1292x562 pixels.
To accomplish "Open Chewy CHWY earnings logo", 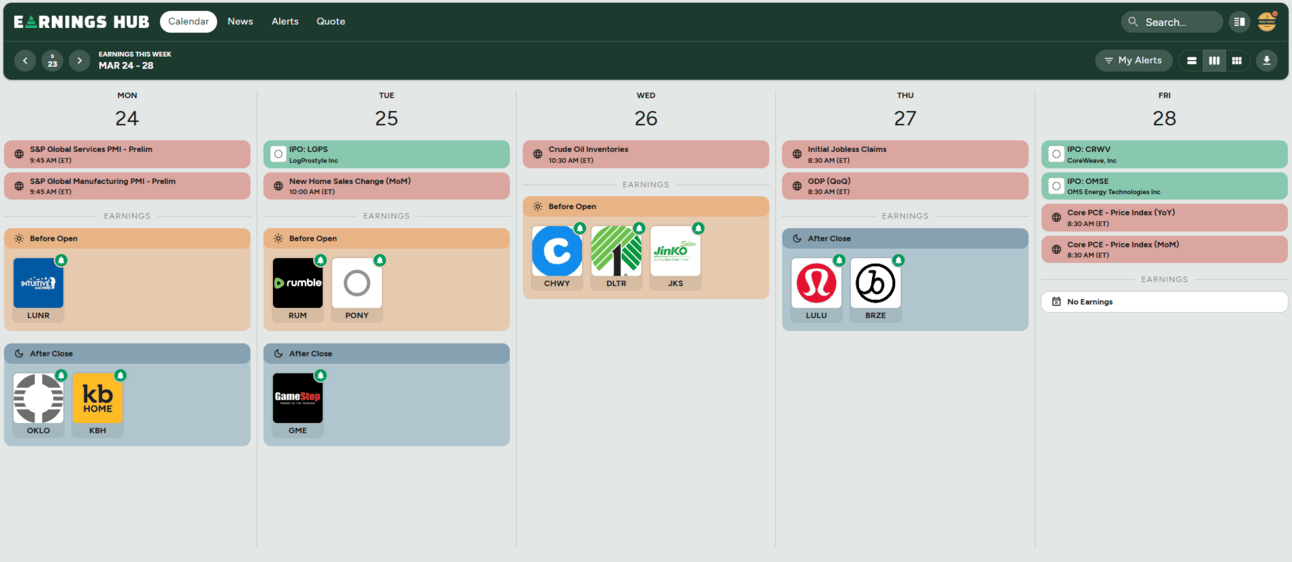I will (557, 251).
